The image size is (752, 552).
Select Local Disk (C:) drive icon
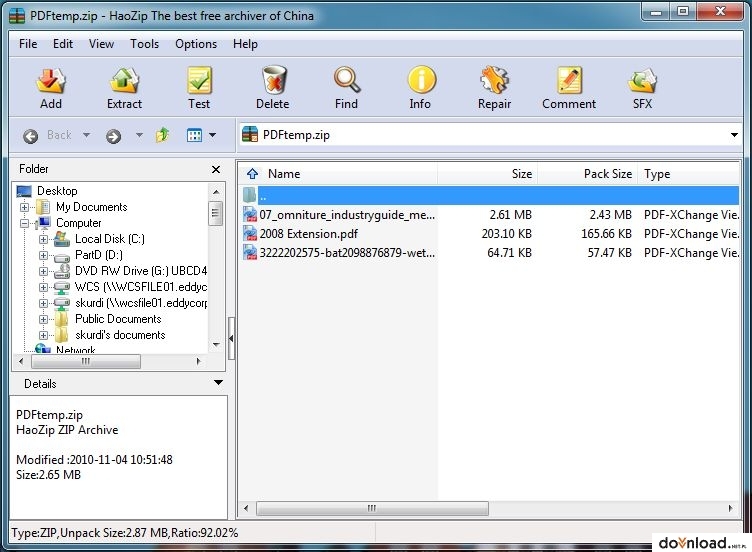point(62,239)
